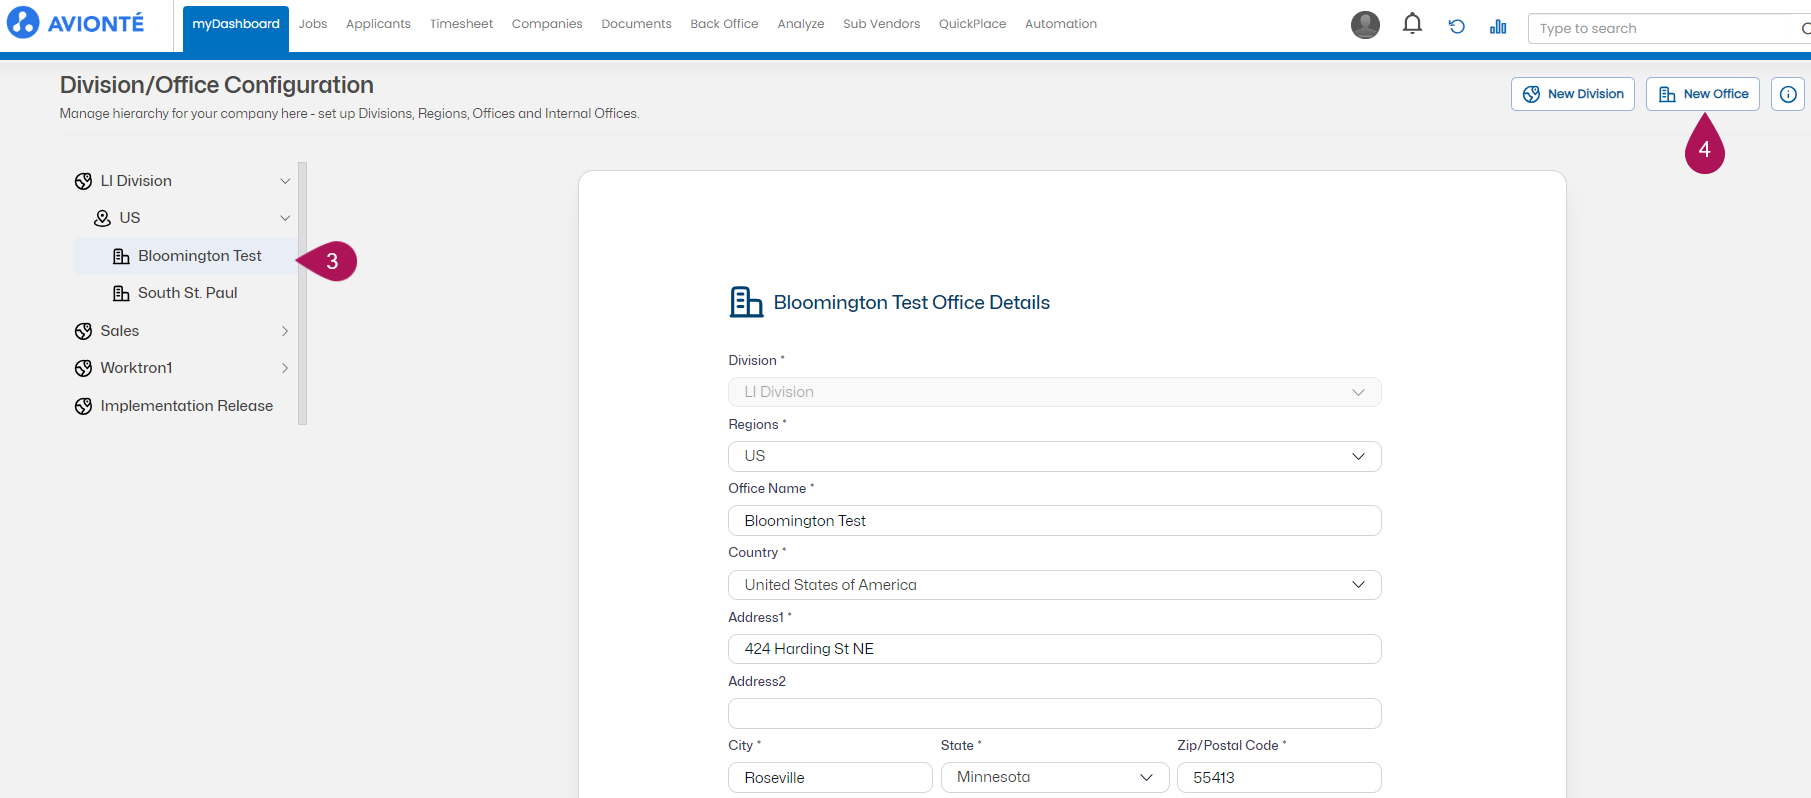Switch to the Timesheet tab
1811x798 pixels.
[461, 24]
